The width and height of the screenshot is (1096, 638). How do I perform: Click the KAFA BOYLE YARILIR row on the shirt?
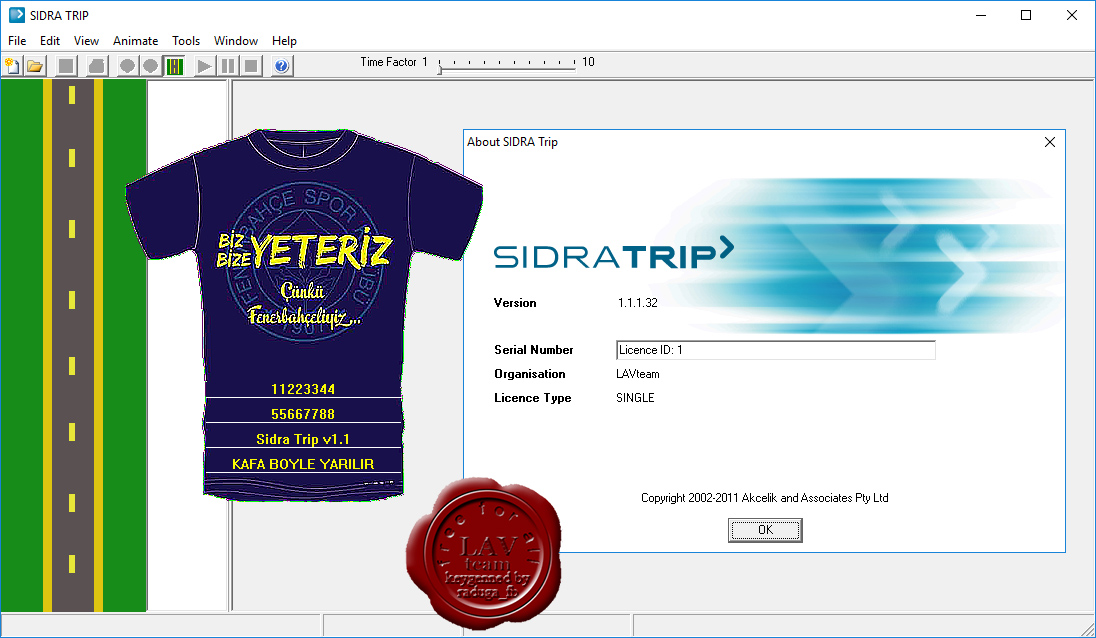[x=303, y=464]
